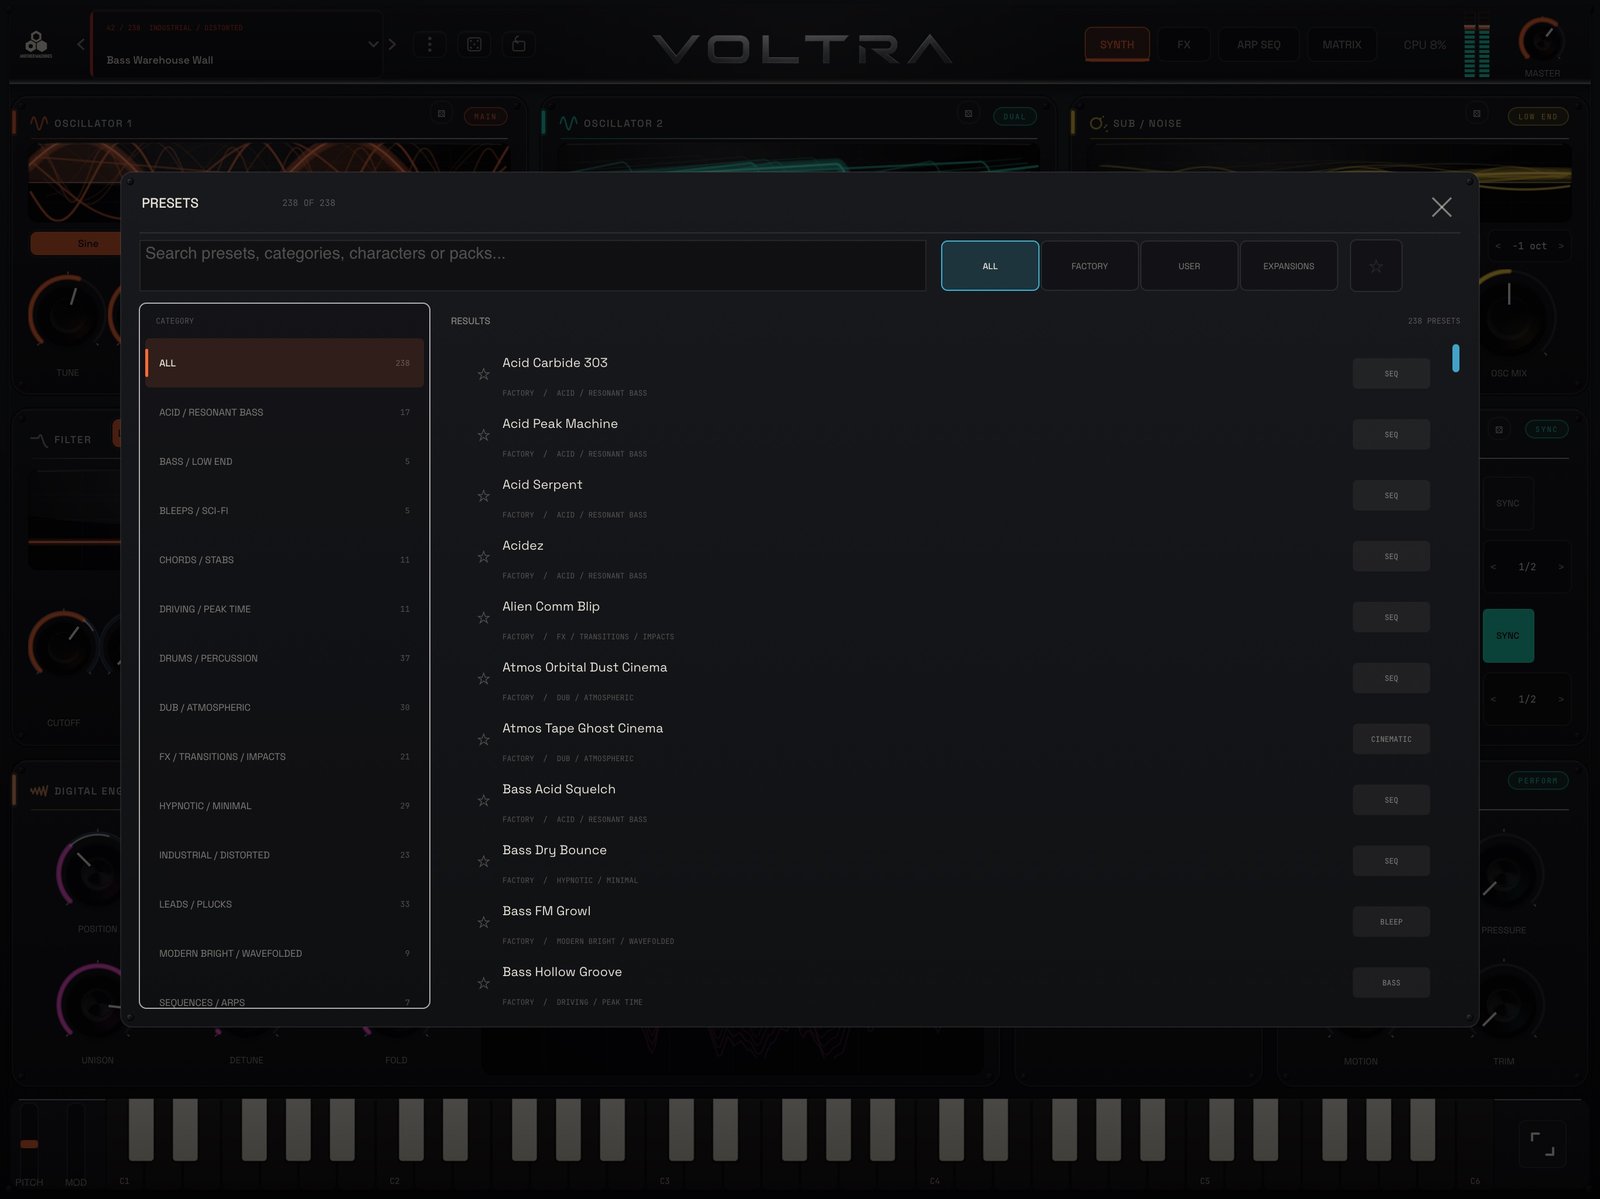Click the results list scrollbar thumb
This screenshot has height=1199, width=1600.
click(x=1455, y=358)
